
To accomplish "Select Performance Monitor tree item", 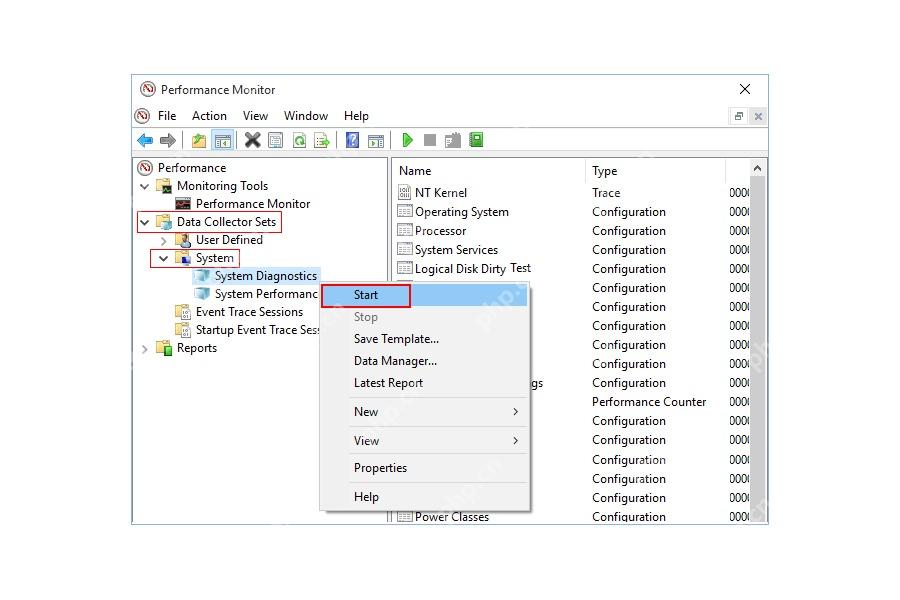I will tap(253, 204).
